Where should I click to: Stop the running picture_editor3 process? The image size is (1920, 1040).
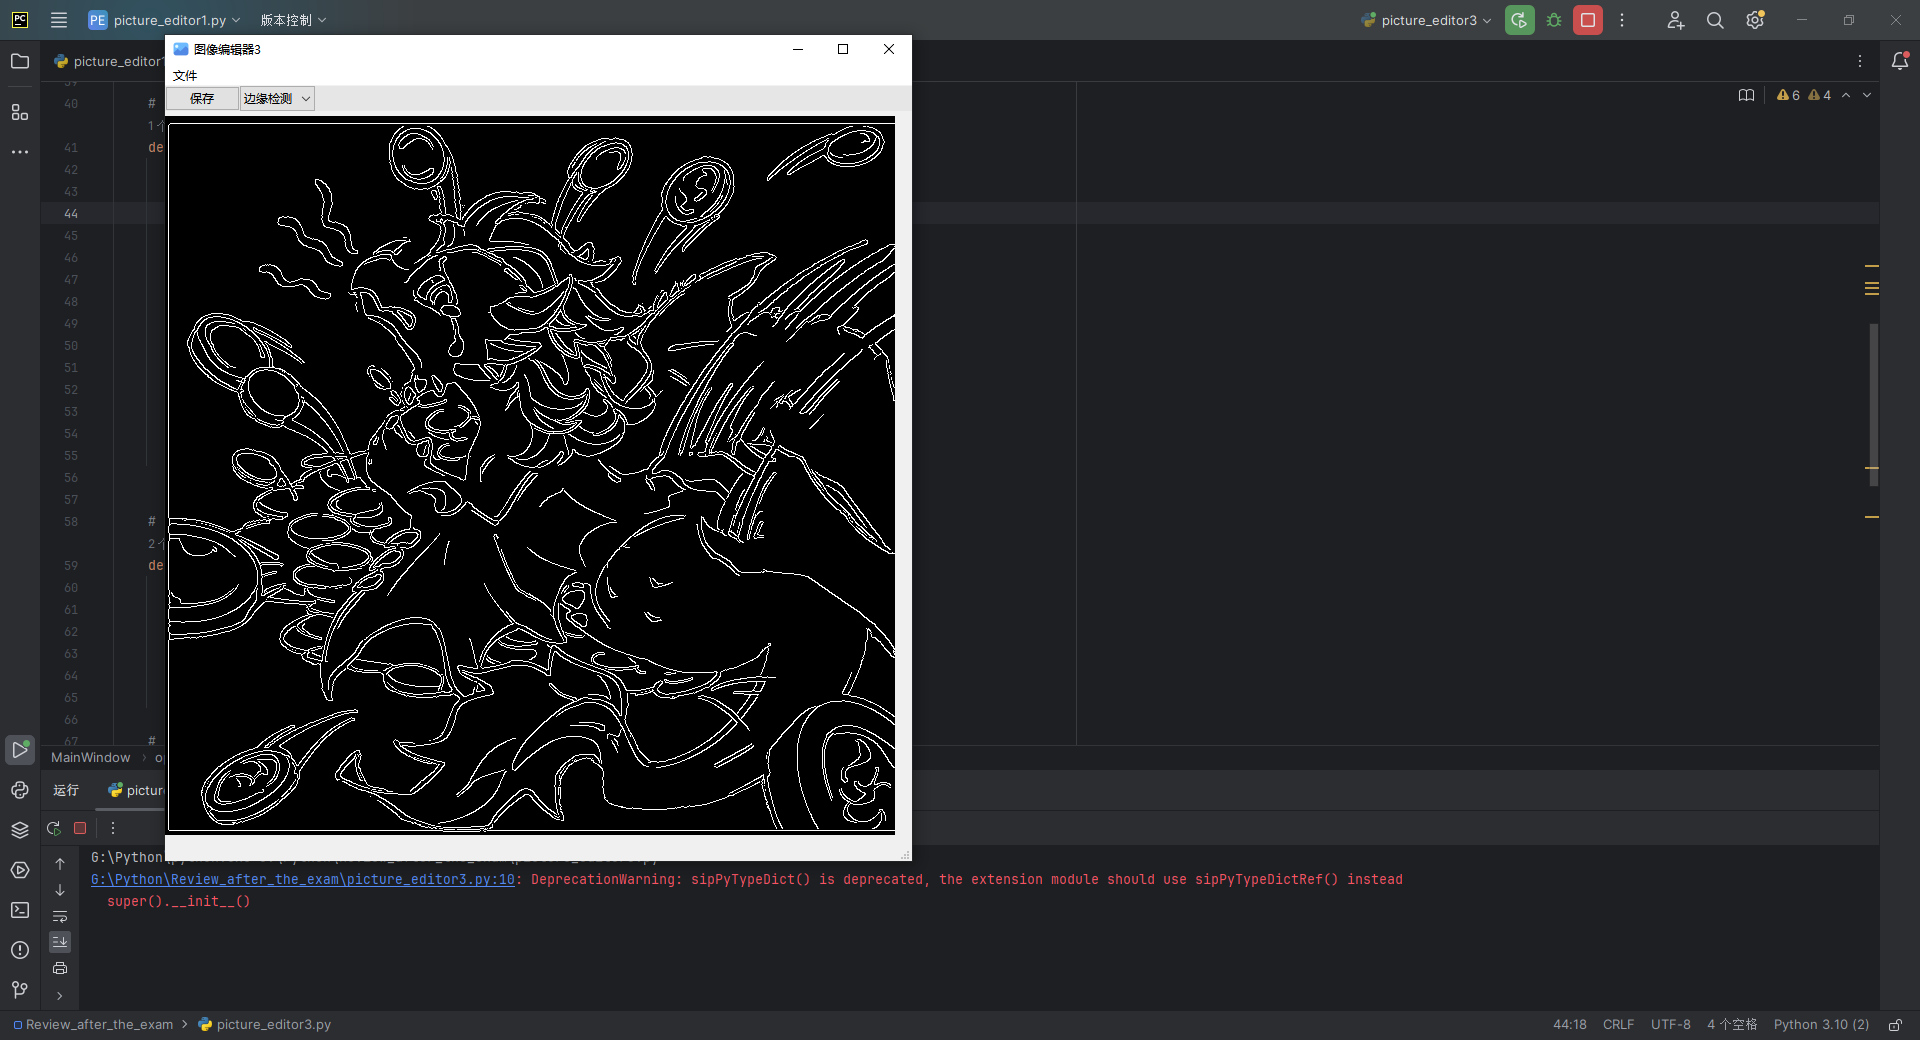point(1588,20)
